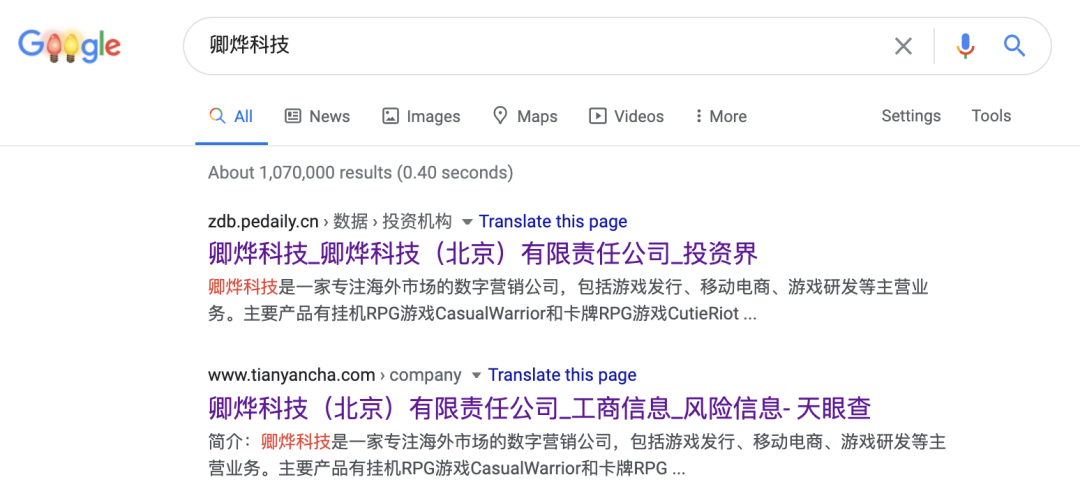Open the 投资界 result title link
Image resolution: width=1080 pixels, height=498 pixels.
click(483, 254)
